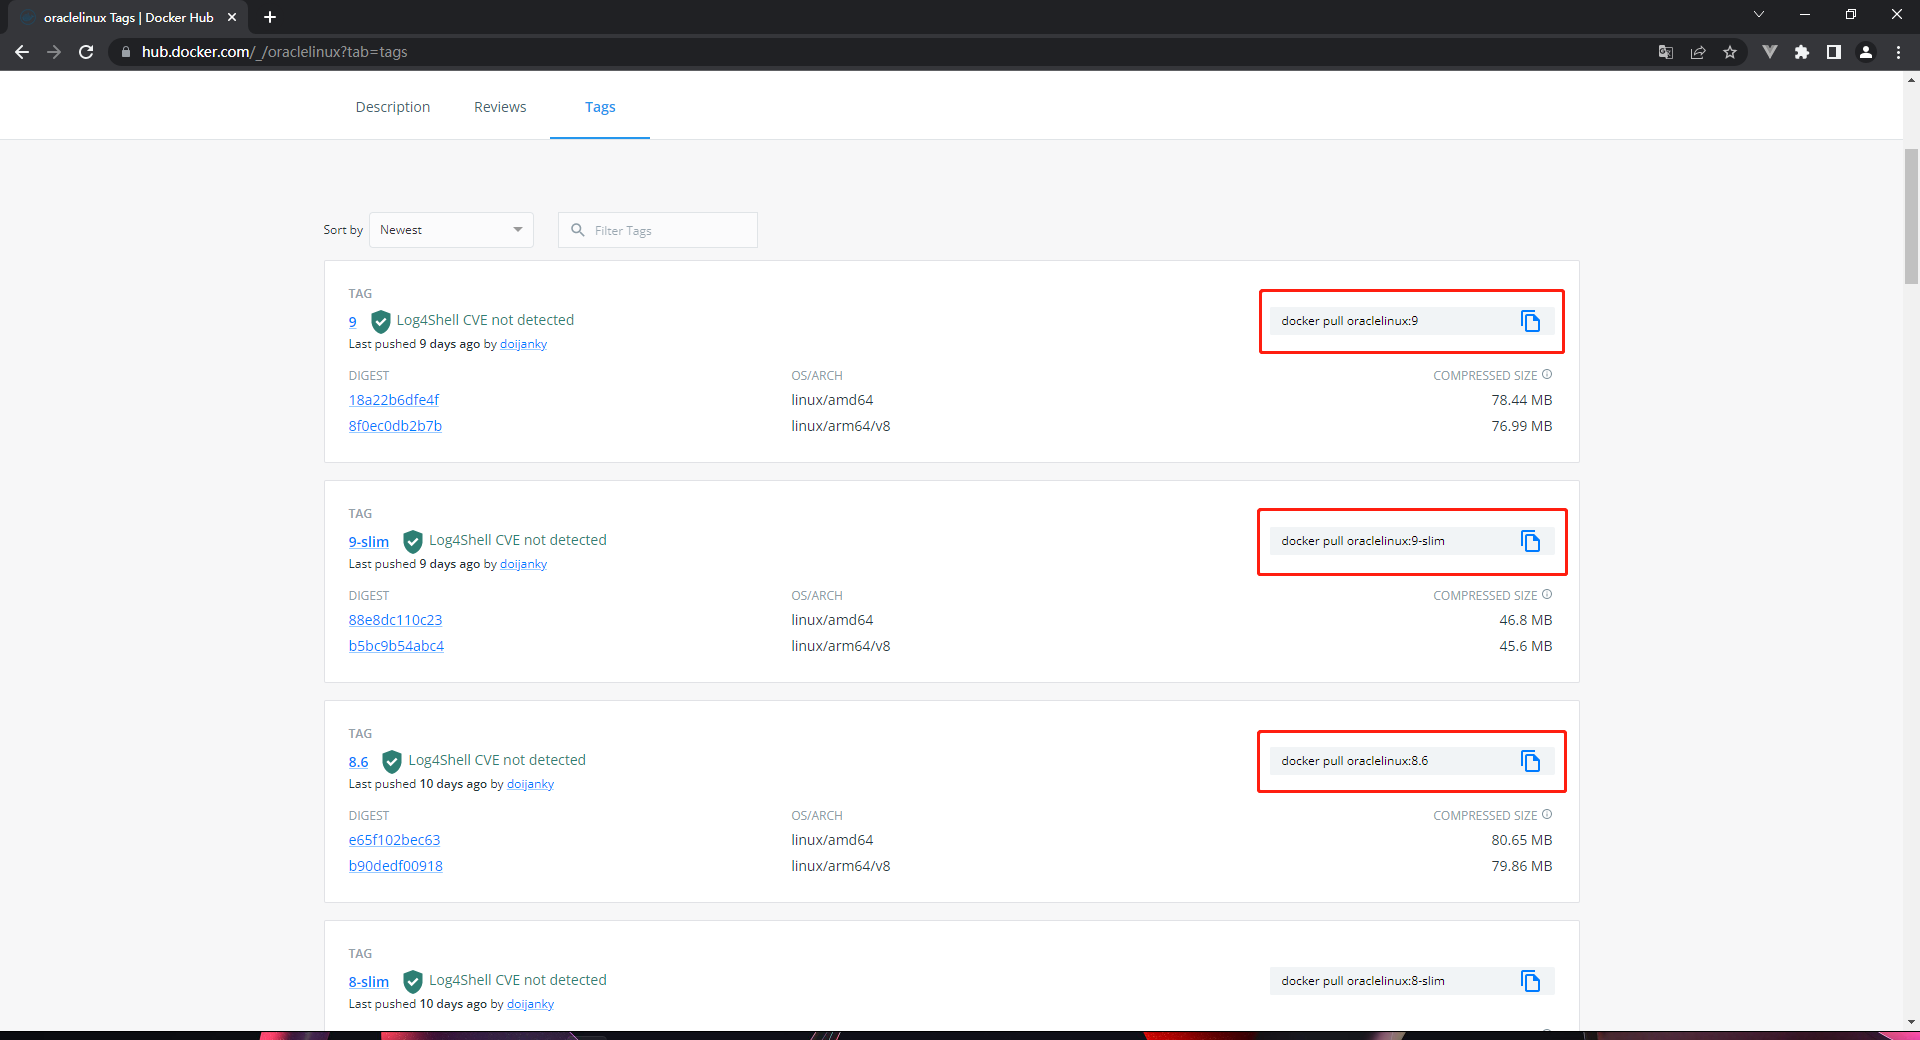Open tag 9 link
The width and height of the screenshot is (1920, 1040).
click(352, 322)
